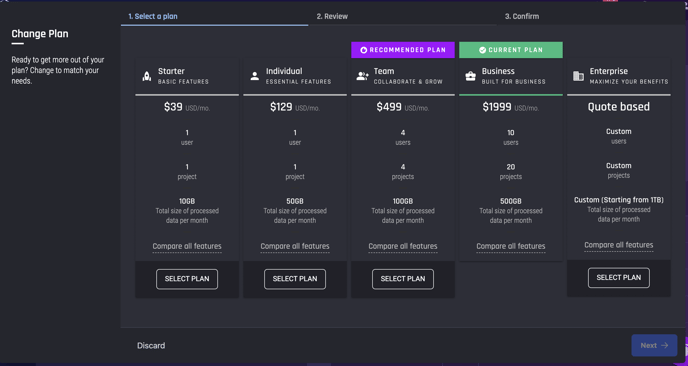
Task: Open Compare all features under Individual
Action: click(x=295, y=246)
